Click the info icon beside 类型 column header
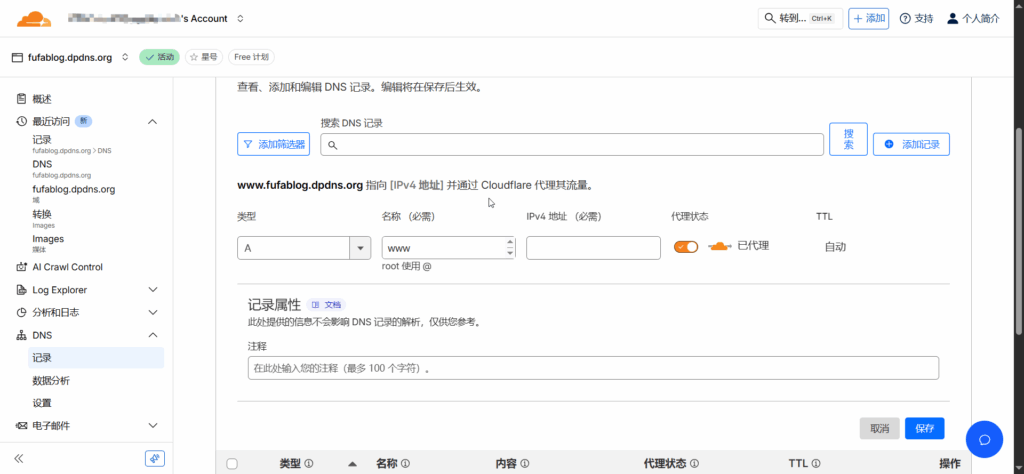Image resolution: width=1024 pixels, height=474 pixels. click(309, 464)
